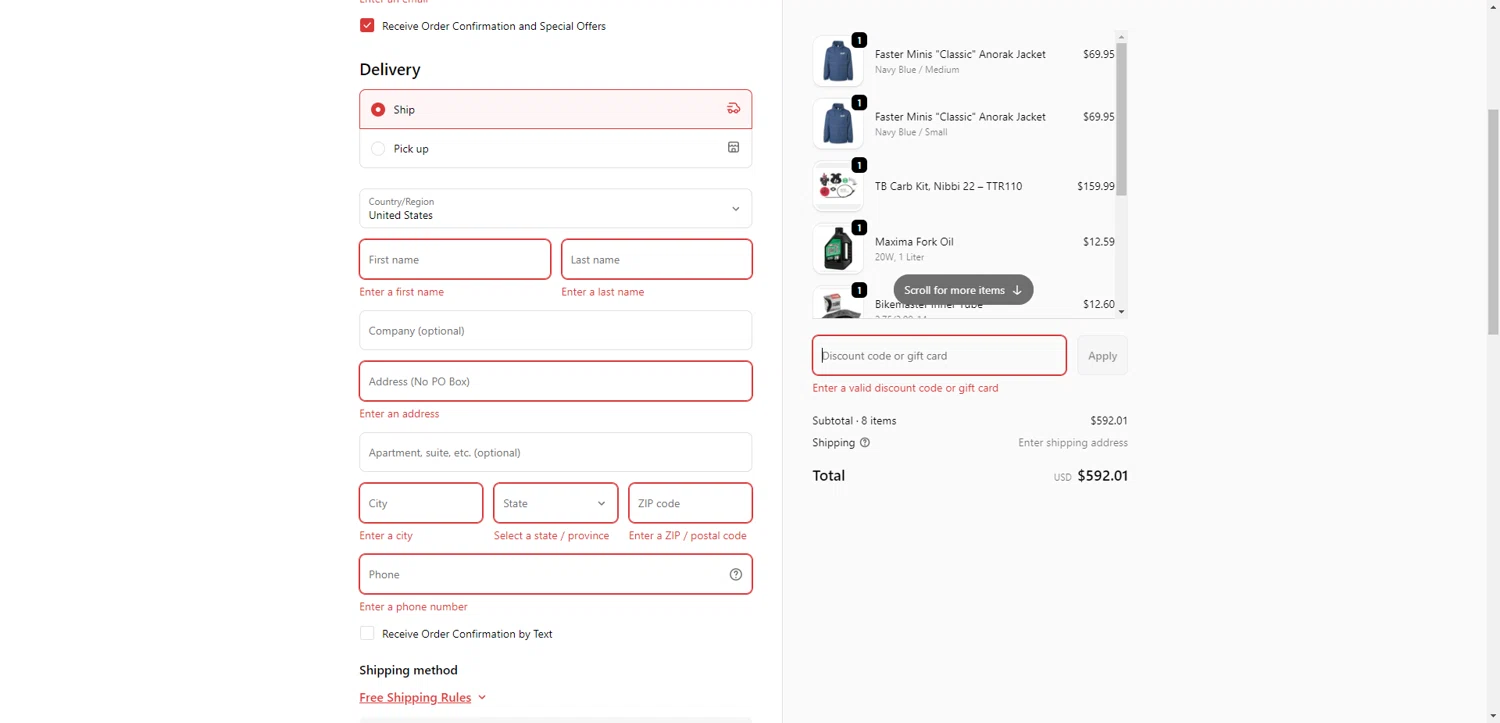This screenshot has height=723, width=1500.
Task: Click the Navy Blue / Medium jacket thumbnail
Action: click(x=838, y=61)
